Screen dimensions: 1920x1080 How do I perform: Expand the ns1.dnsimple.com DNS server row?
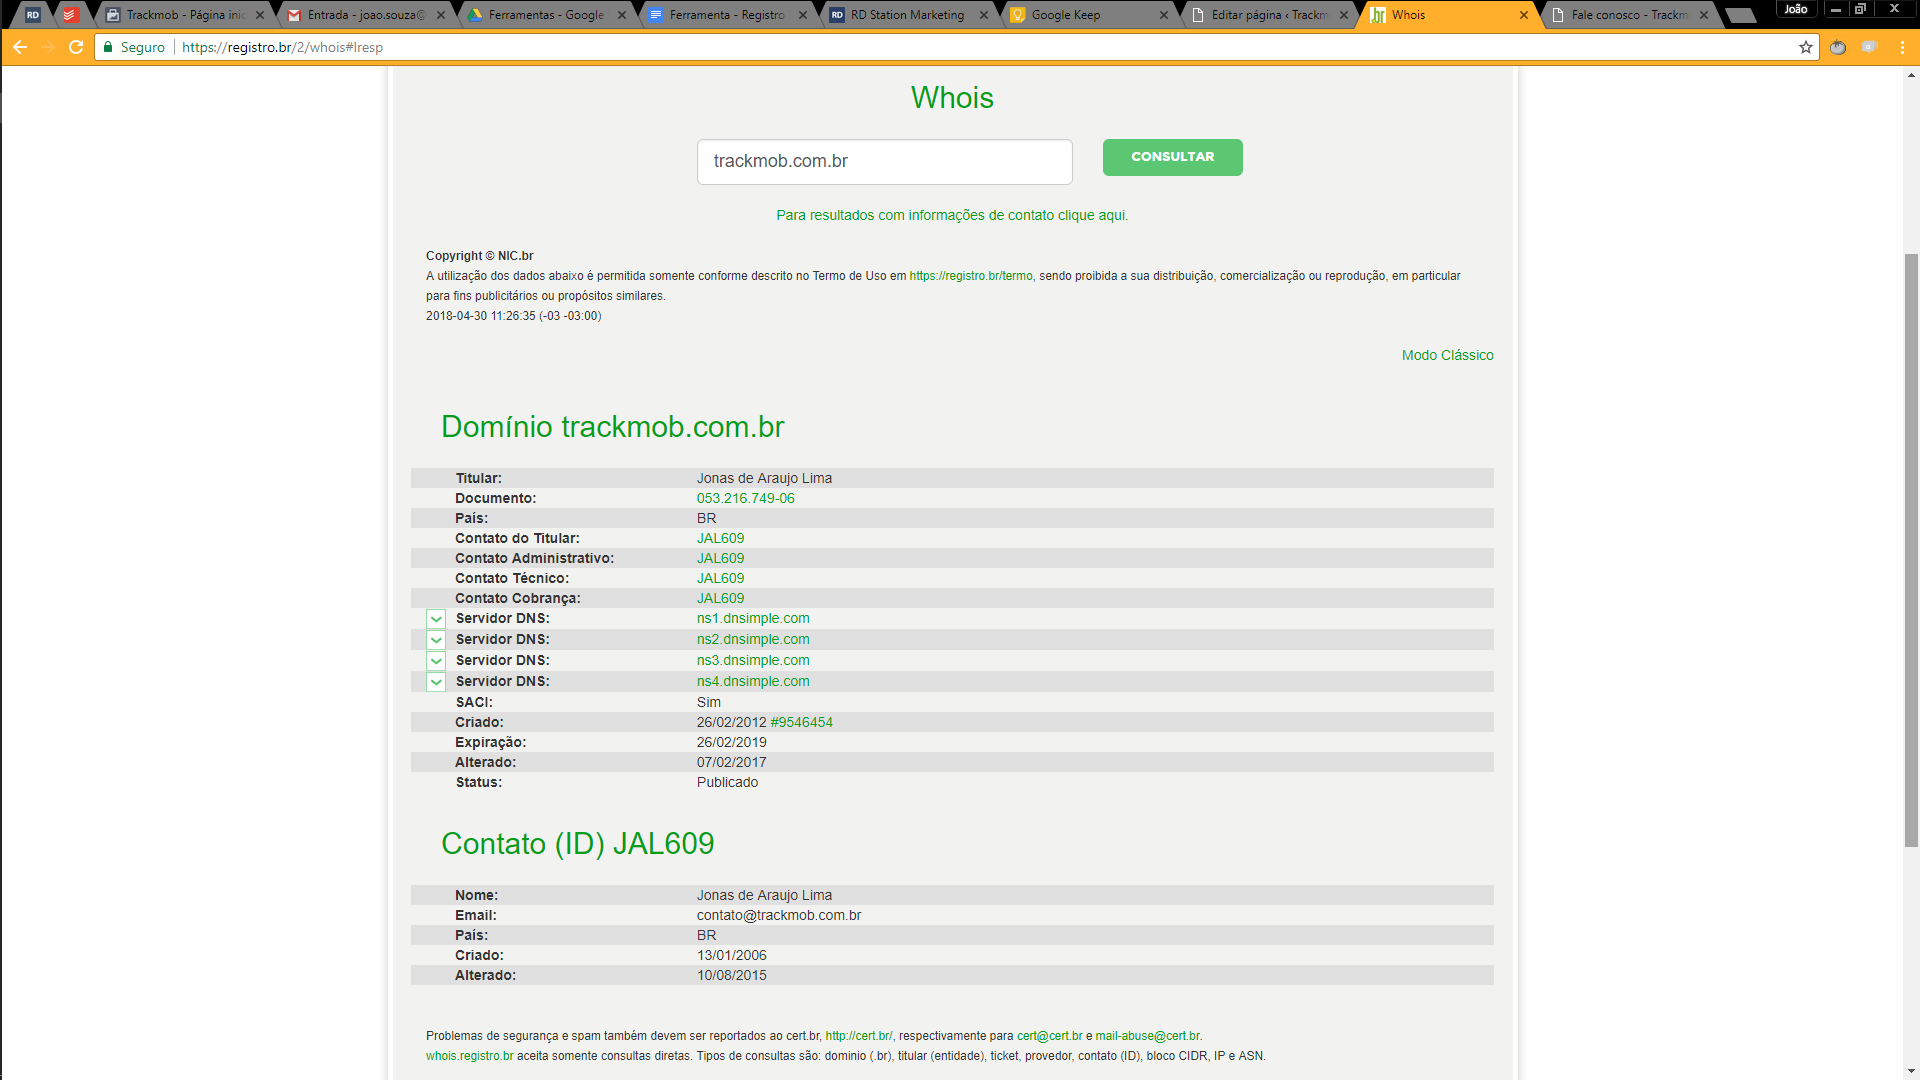click(x=436, y=619)
